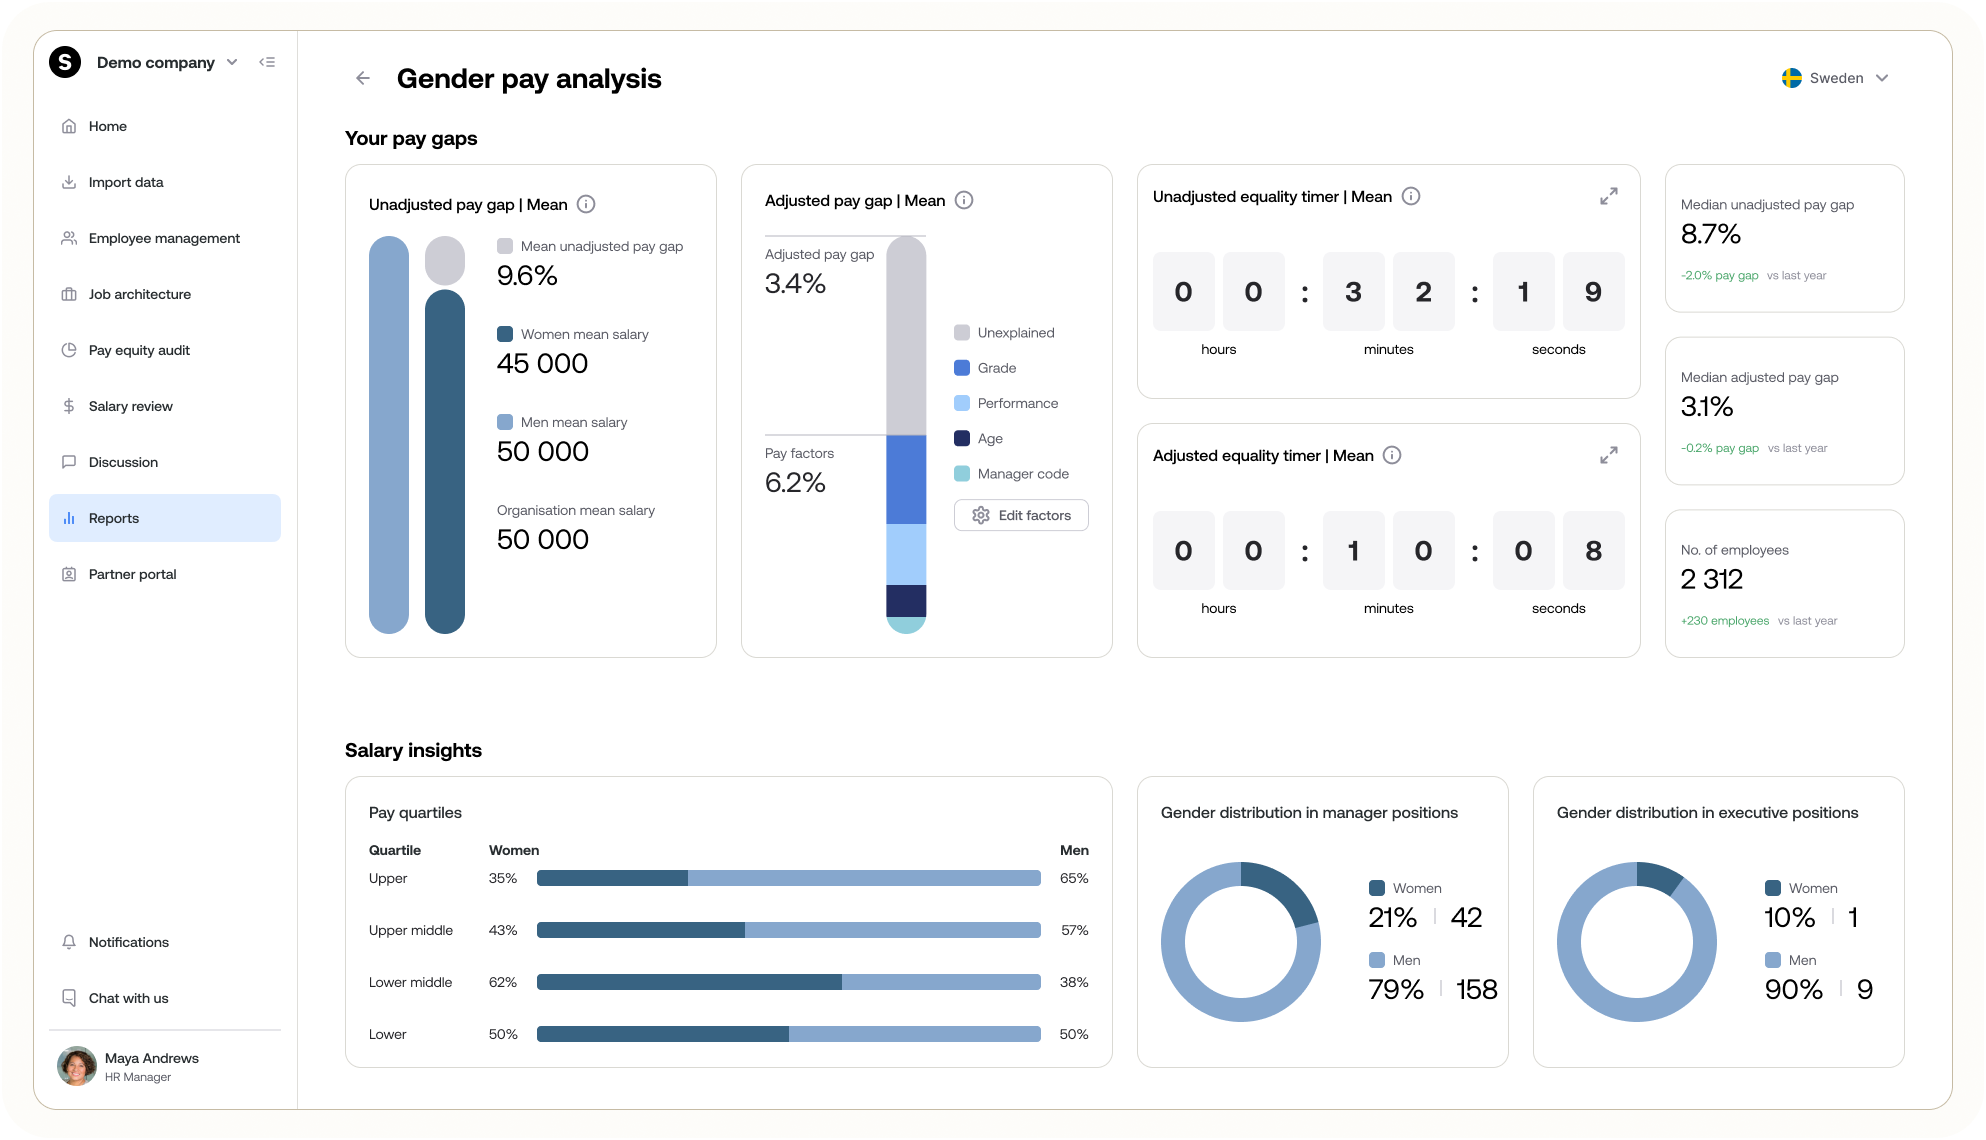Image resolution: width=1986 pixels, height=1140 pixels.
Task: Click info icon beside Adjusted equality timer
Action: 1392,455
